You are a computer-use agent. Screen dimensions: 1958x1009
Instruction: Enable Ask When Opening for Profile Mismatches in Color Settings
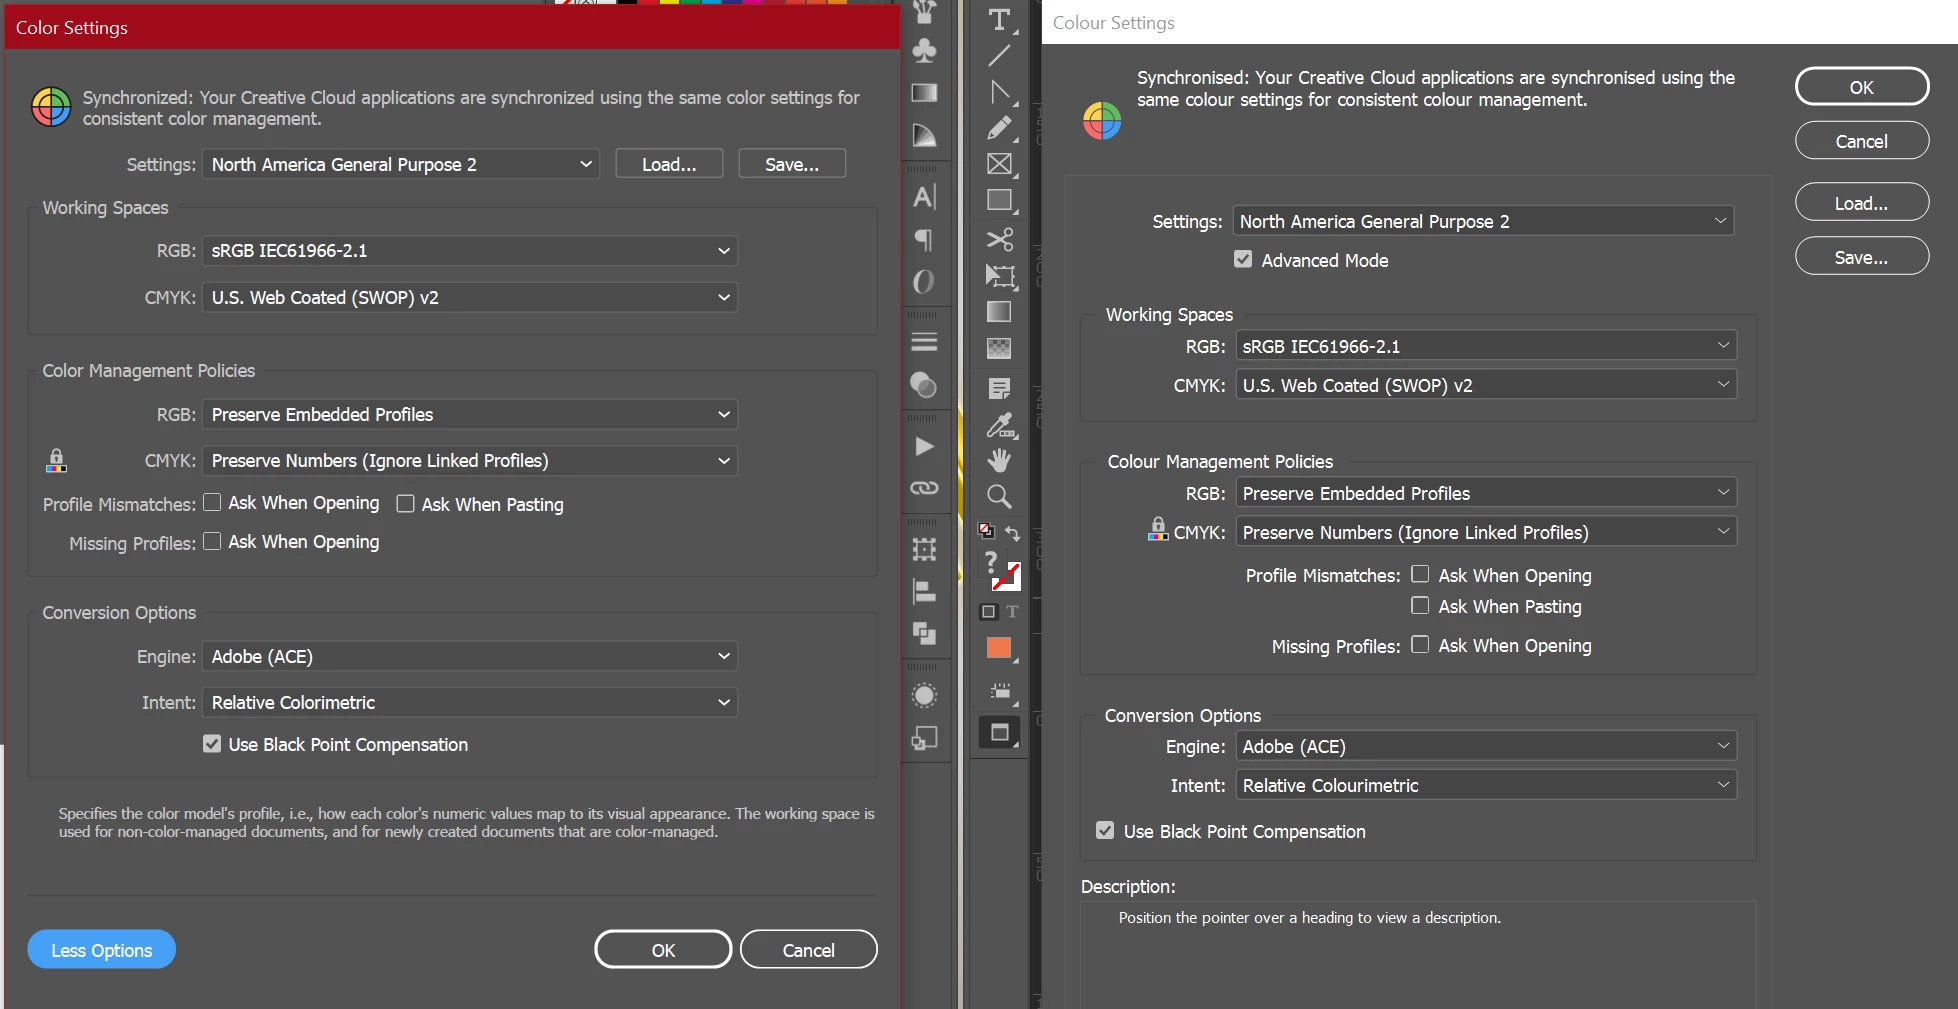[x=212, y=502]
